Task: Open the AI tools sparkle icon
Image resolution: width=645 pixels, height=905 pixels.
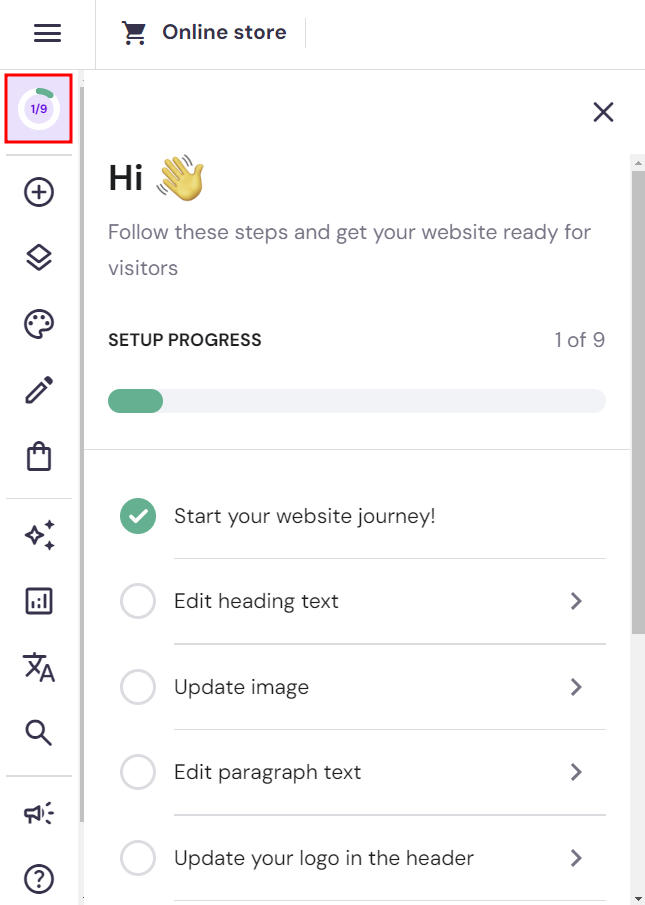Action: point(39,535)
